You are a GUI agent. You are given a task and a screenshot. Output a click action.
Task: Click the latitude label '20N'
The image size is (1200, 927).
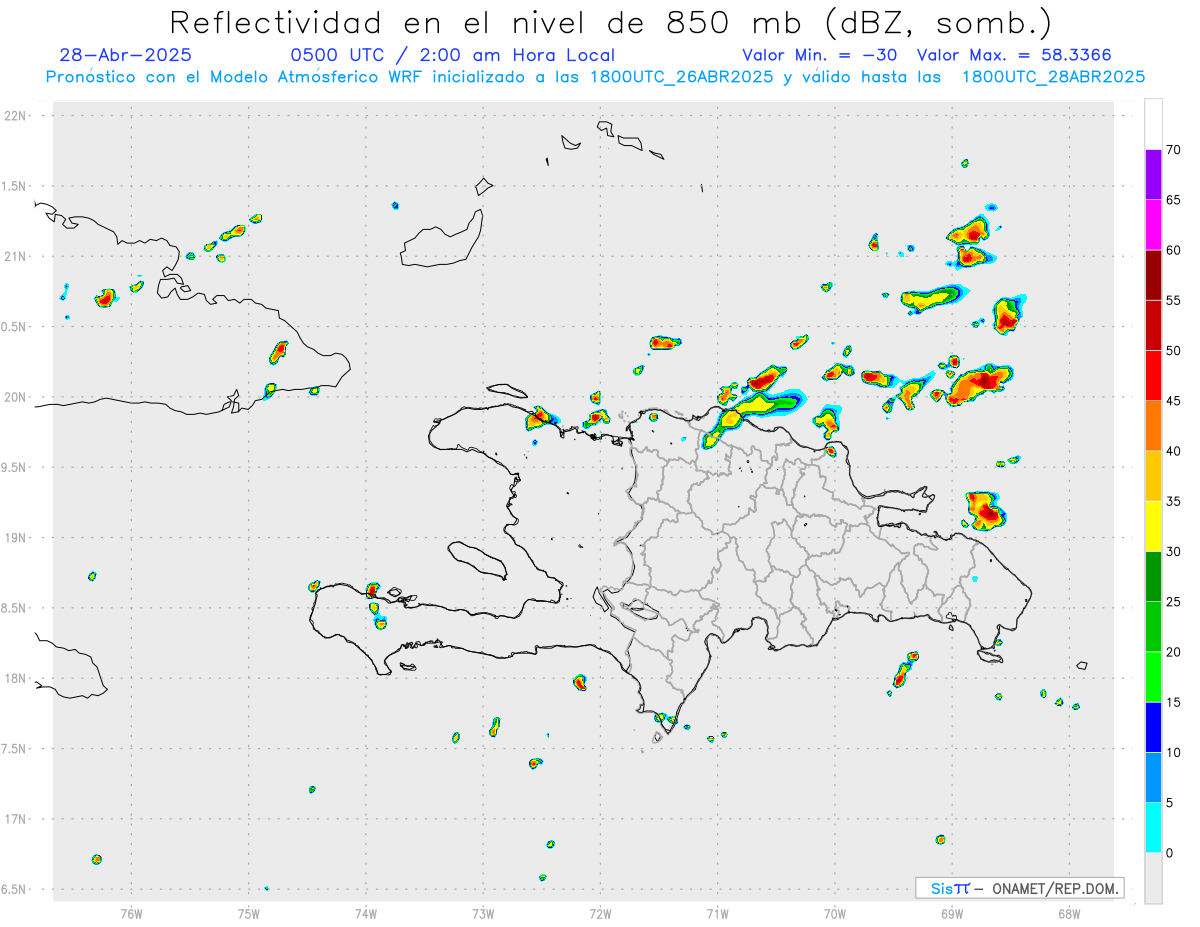point(15,397)
